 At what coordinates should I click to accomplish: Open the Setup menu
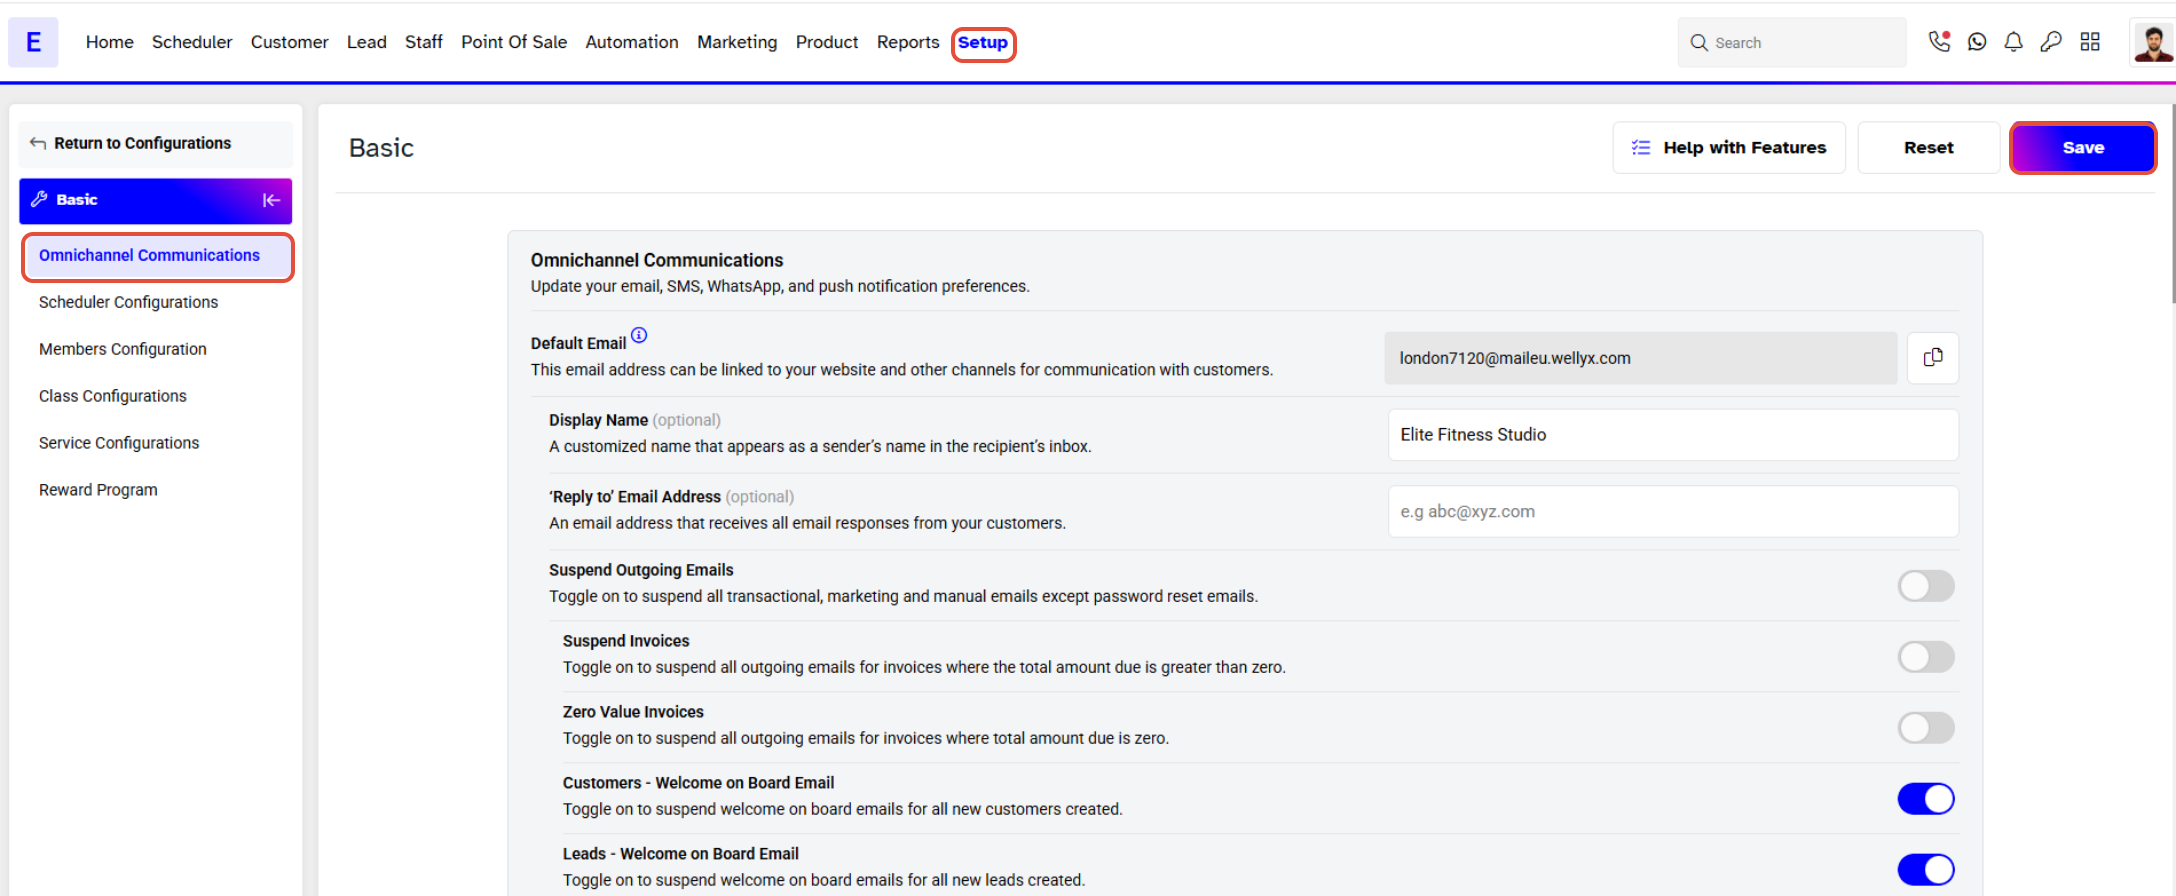983,43
